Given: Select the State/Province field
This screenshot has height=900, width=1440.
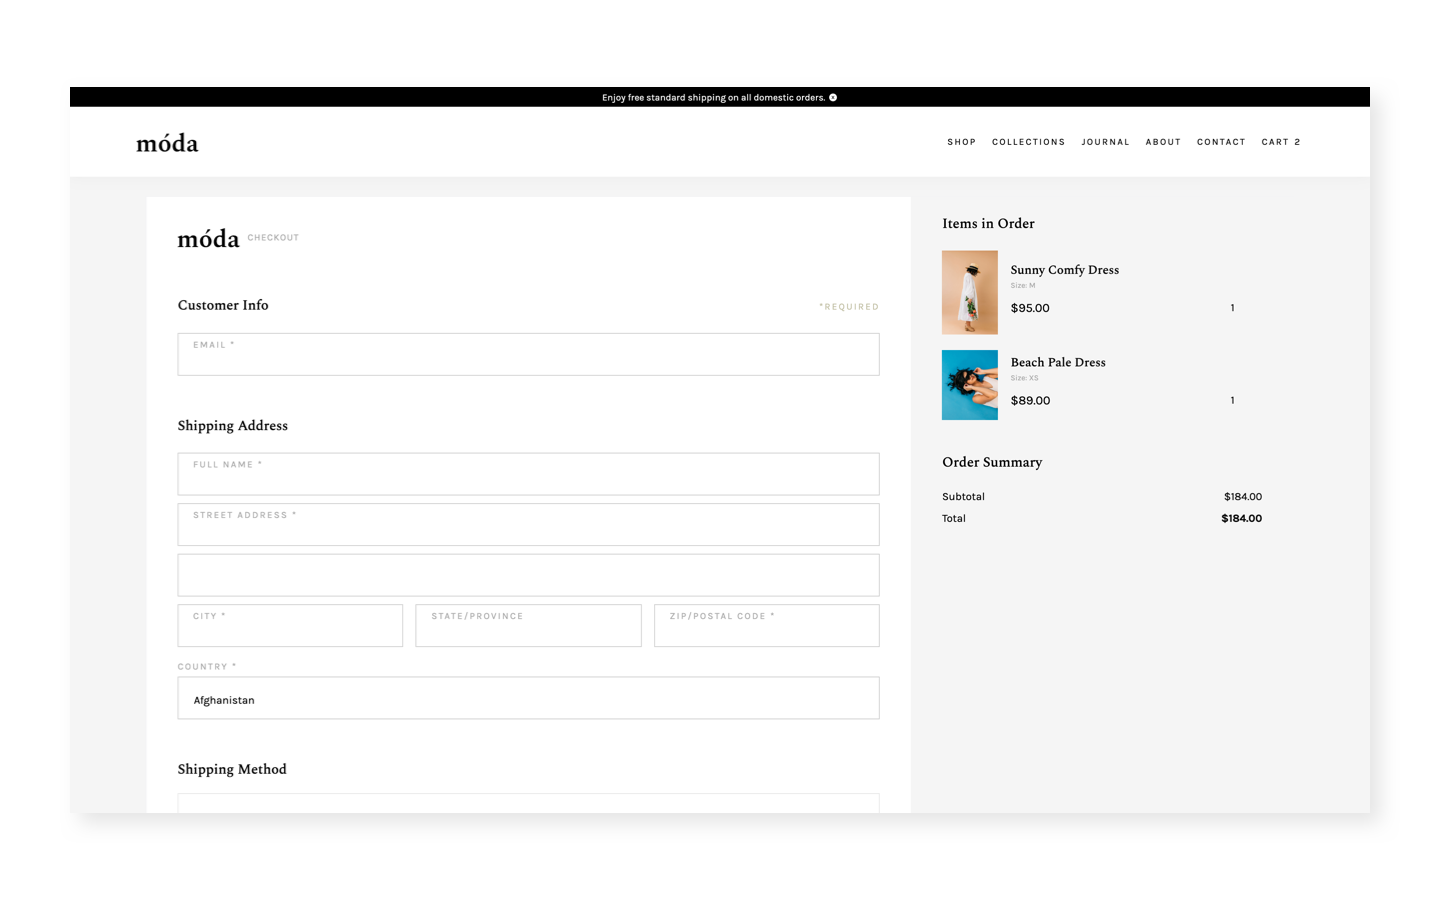Looking at the screenshot, I should point(528,625).
